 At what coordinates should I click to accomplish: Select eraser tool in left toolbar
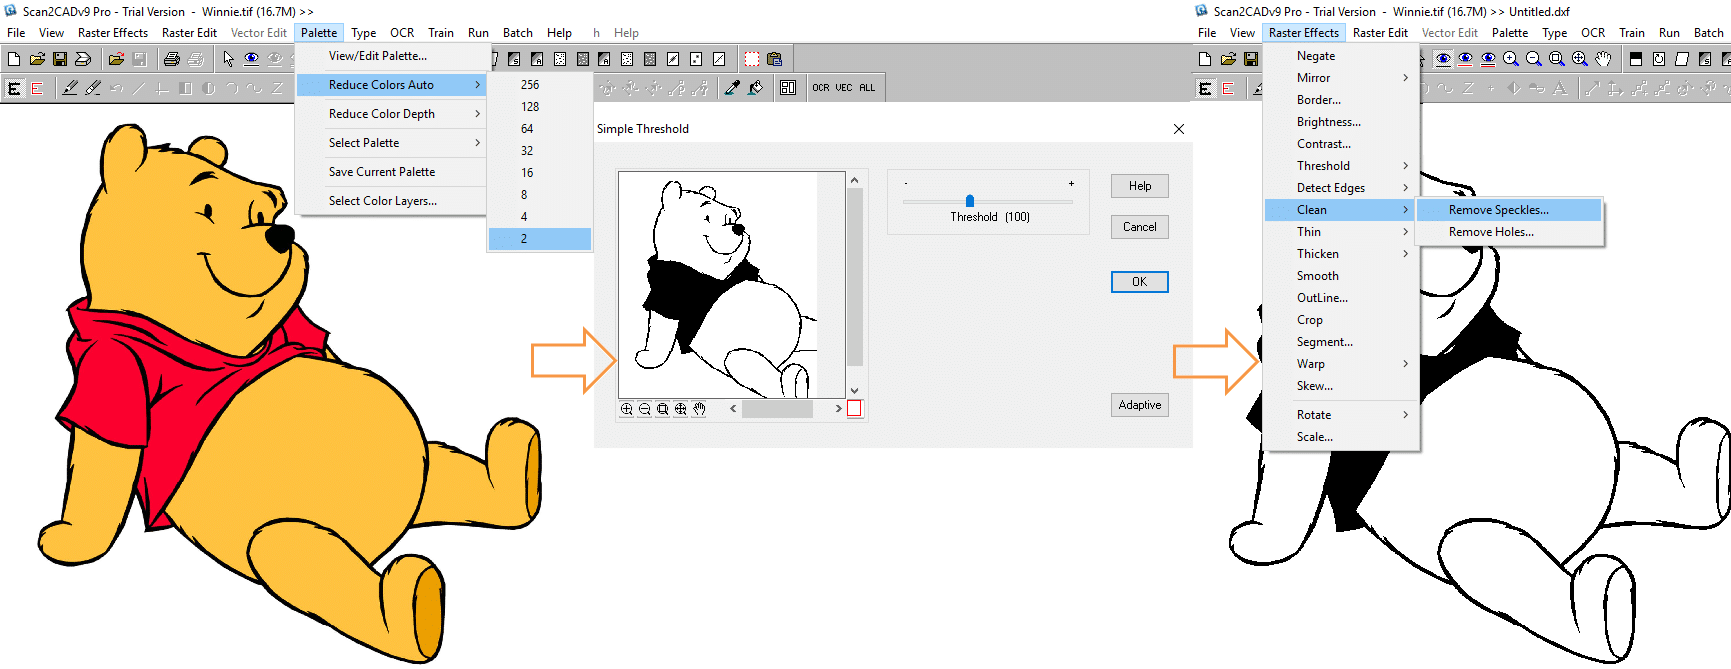pos(93,88)
